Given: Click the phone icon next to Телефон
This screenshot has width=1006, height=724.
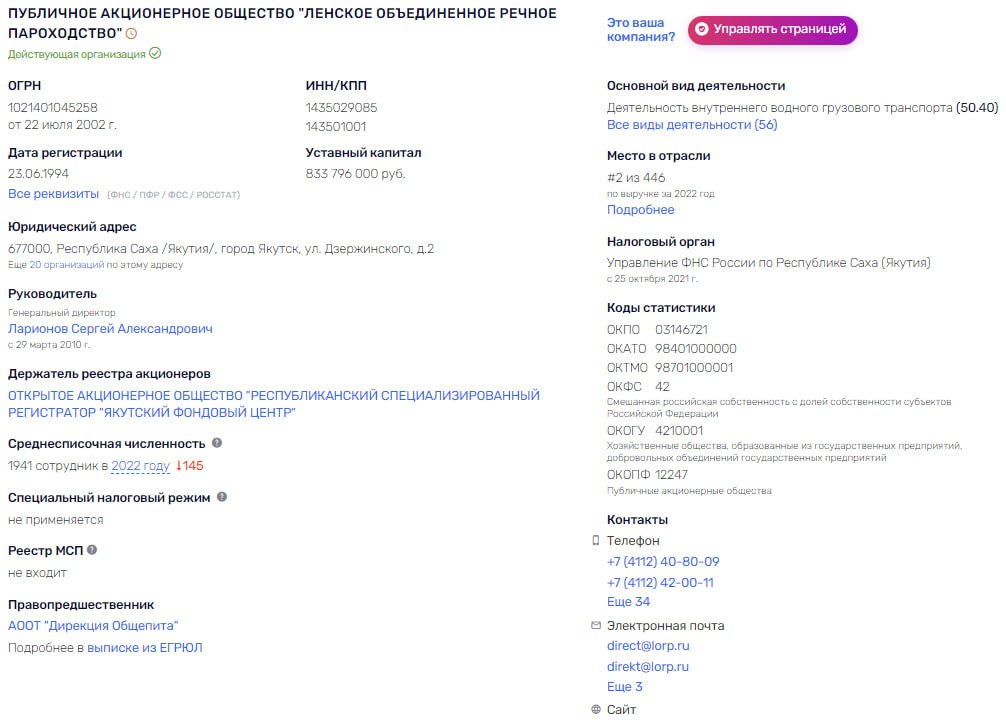Looking at the screenshot, I should point(595,540).
